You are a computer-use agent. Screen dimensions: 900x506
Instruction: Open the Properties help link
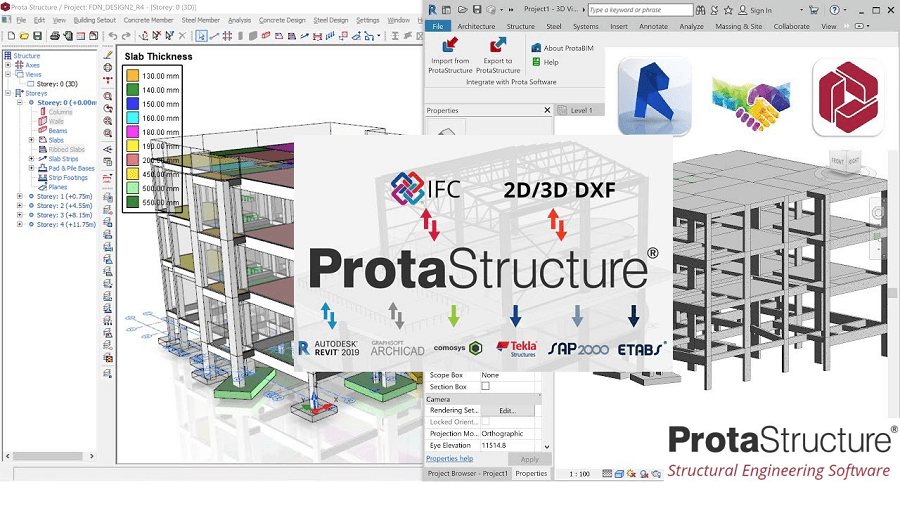449,458
